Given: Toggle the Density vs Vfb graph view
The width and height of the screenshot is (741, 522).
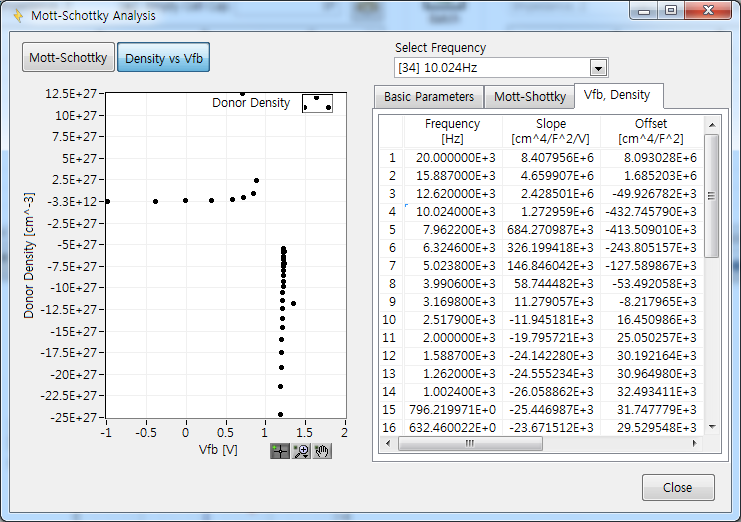Looking at the screenshot, I should tap(163, 58).
